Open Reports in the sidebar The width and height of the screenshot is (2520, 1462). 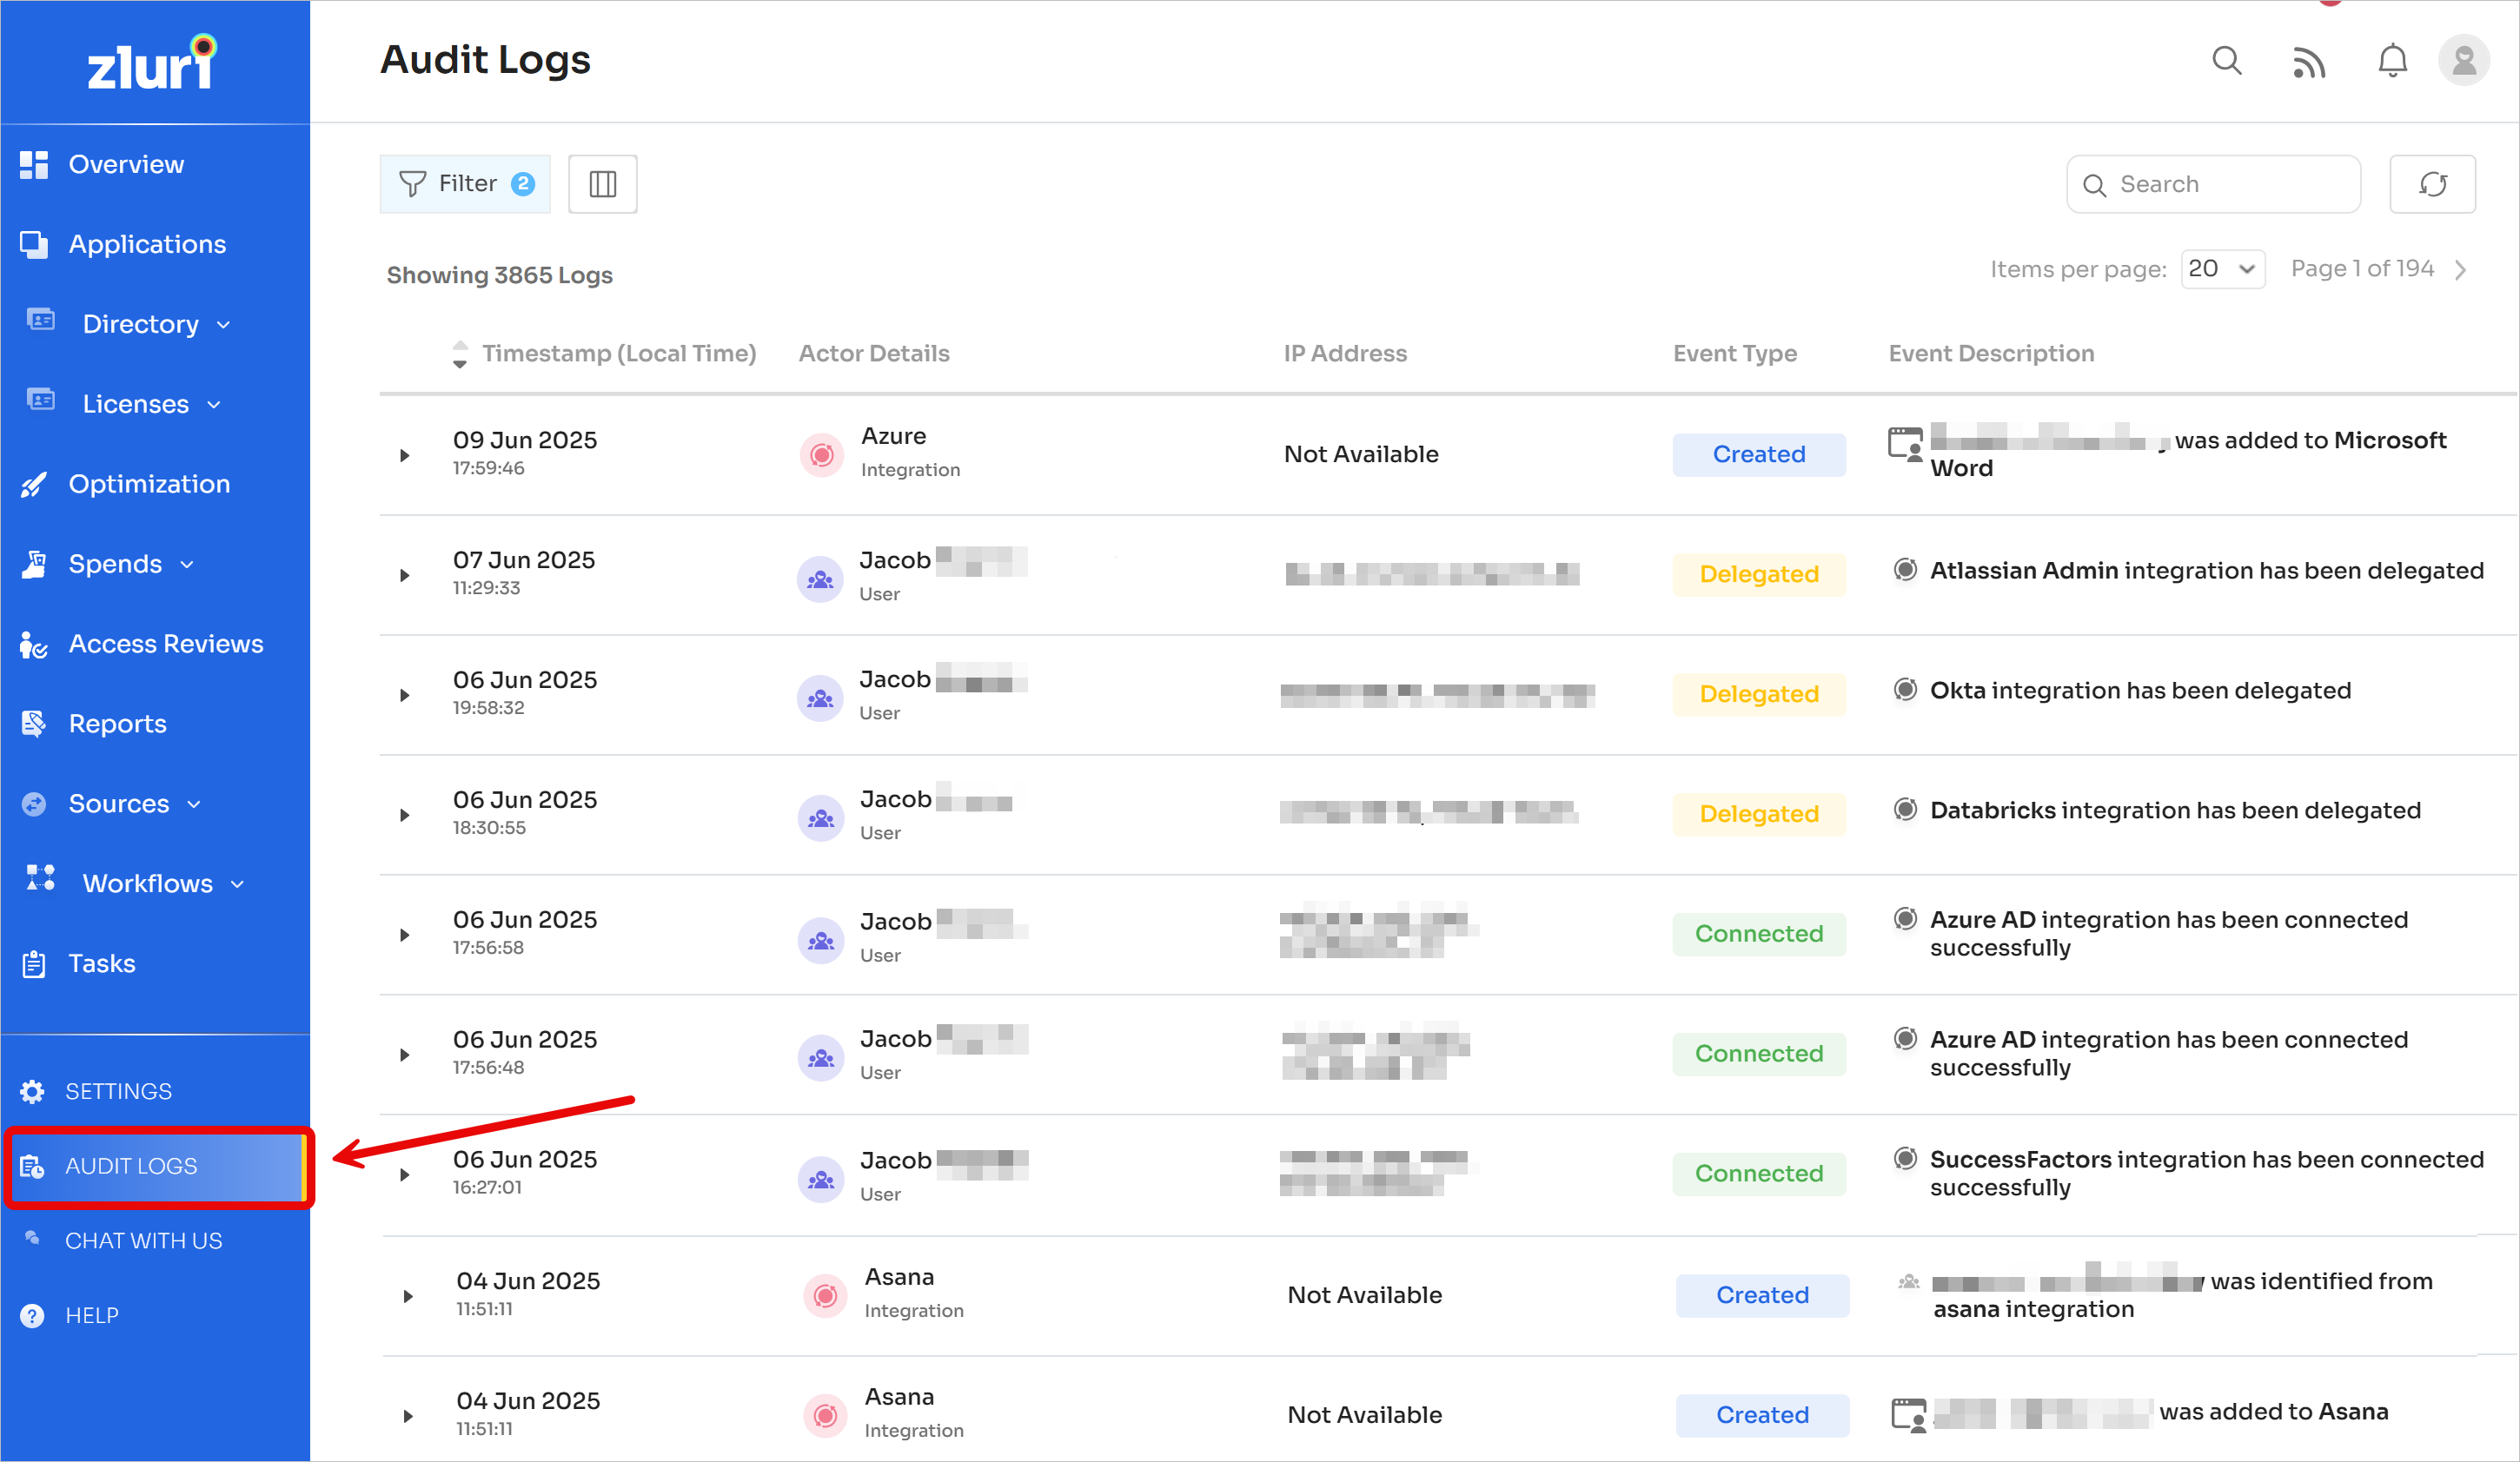pos(117,724)
